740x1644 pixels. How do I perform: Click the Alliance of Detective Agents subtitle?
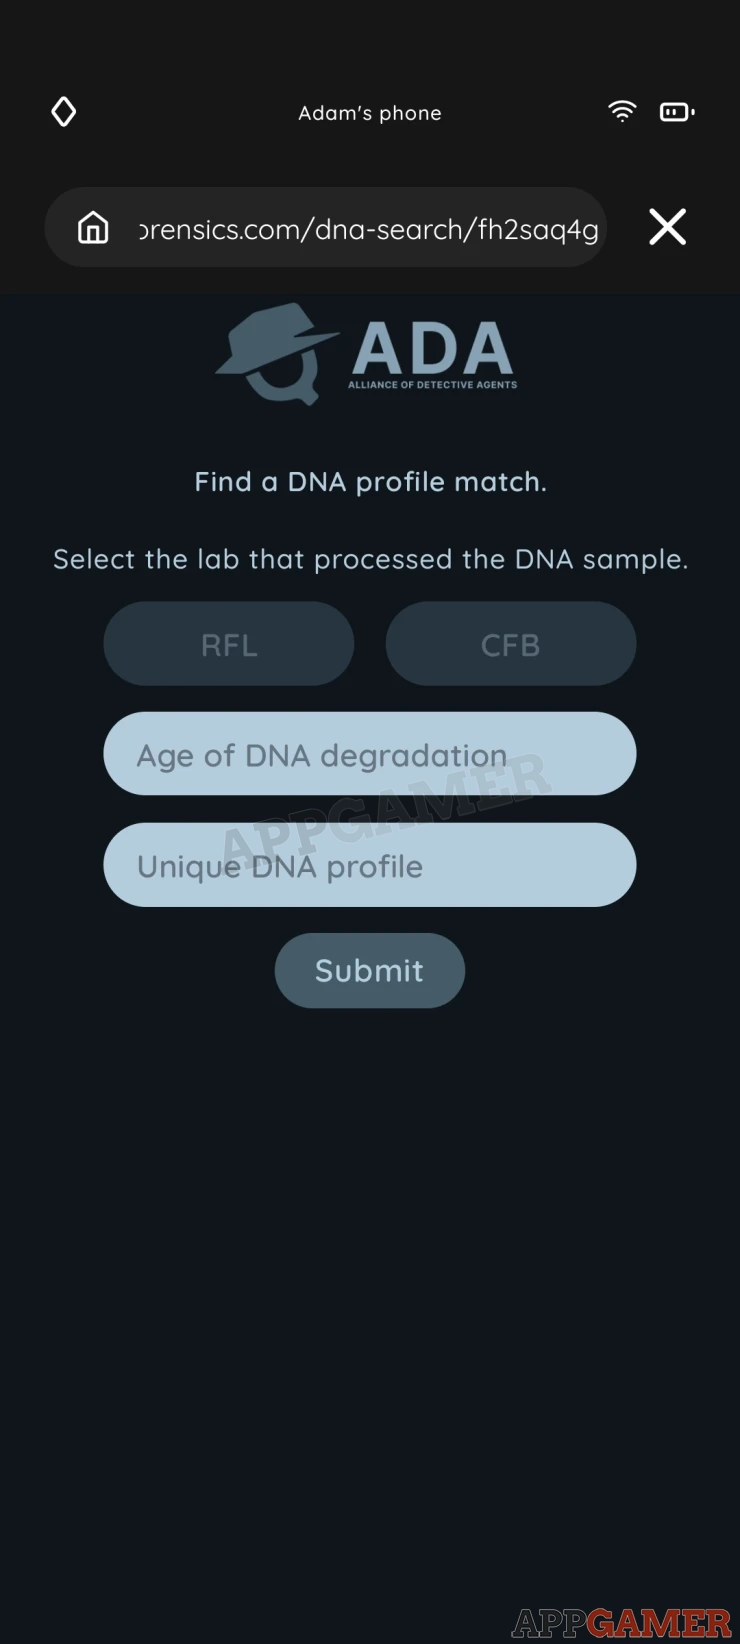point(432,385)
